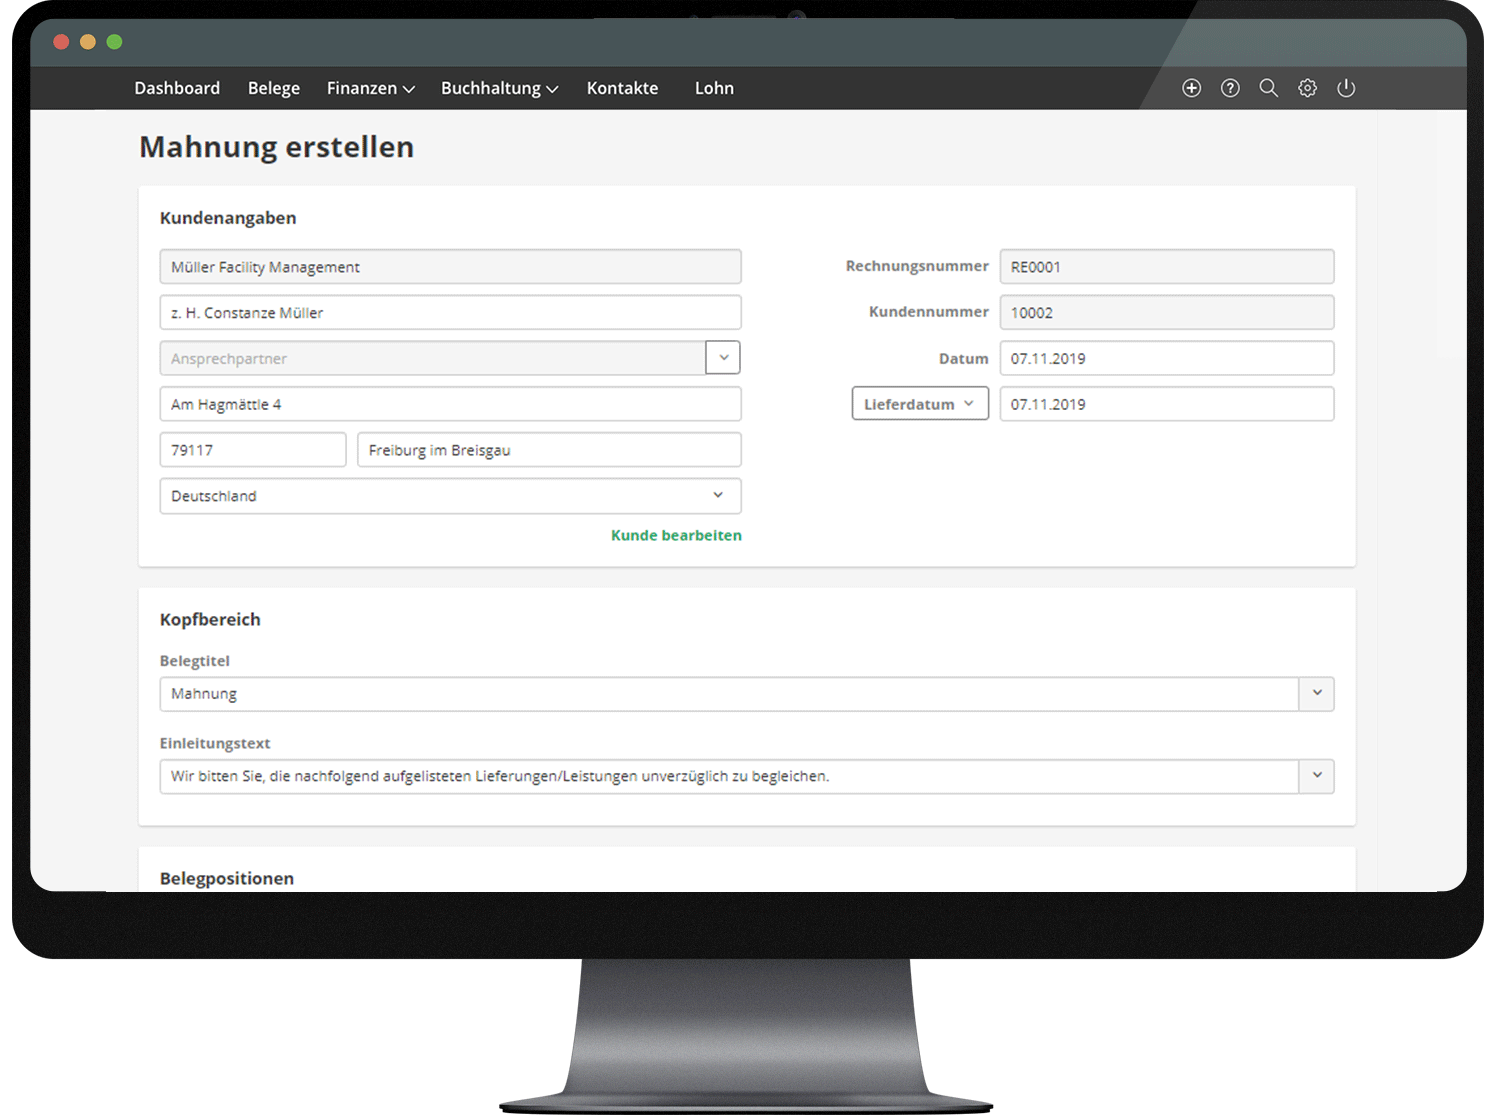Switch to the Lohn section
Viewport: 1500px width, 1115px height.
(714, 88)
